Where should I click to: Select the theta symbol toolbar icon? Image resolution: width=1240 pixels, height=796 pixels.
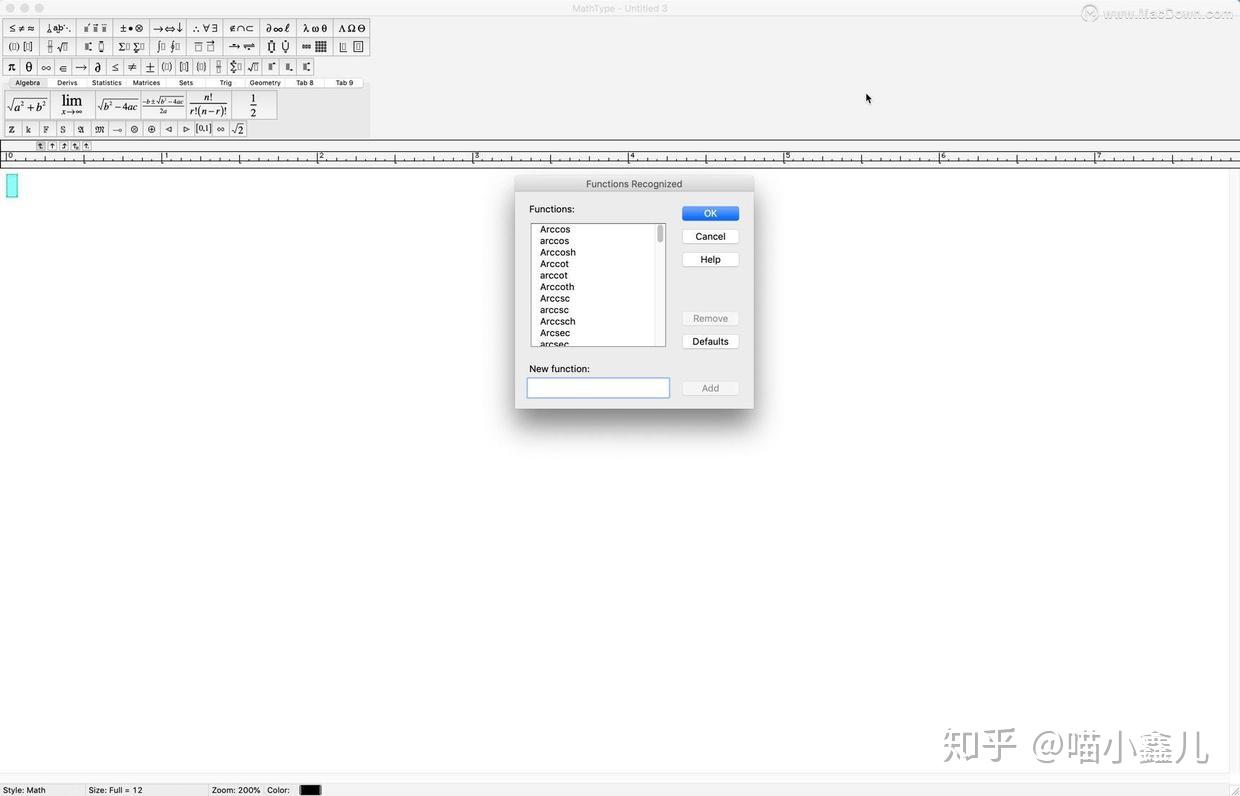(x=28, y=67)
